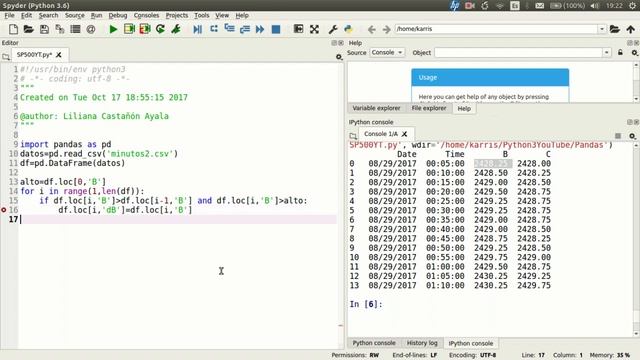Save the current file

(x=44, y=29)
